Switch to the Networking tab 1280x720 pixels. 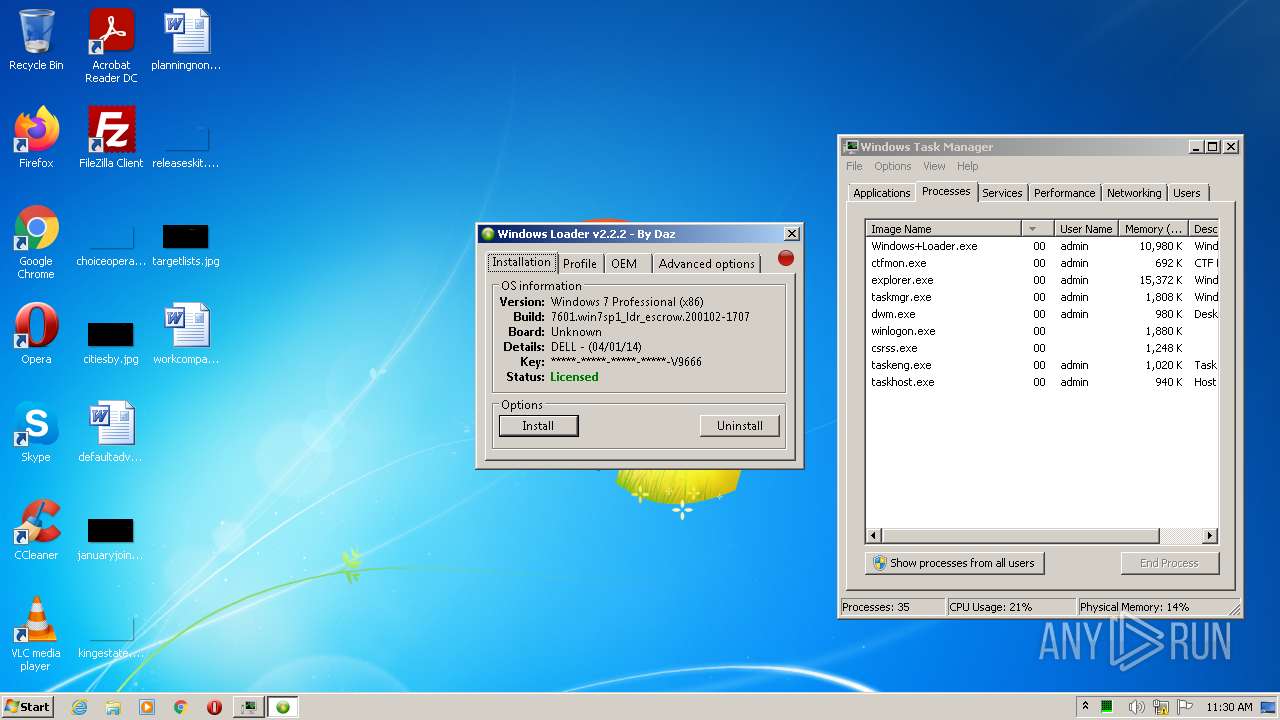(x=1134, y=193)
